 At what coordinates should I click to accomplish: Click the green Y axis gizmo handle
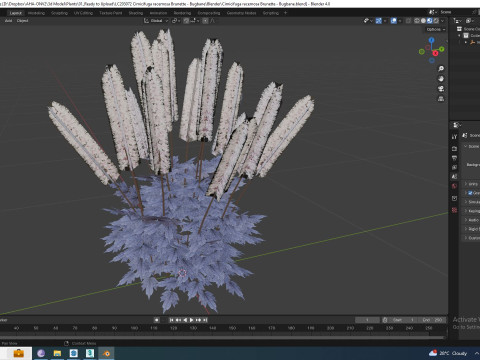[442, 49]
